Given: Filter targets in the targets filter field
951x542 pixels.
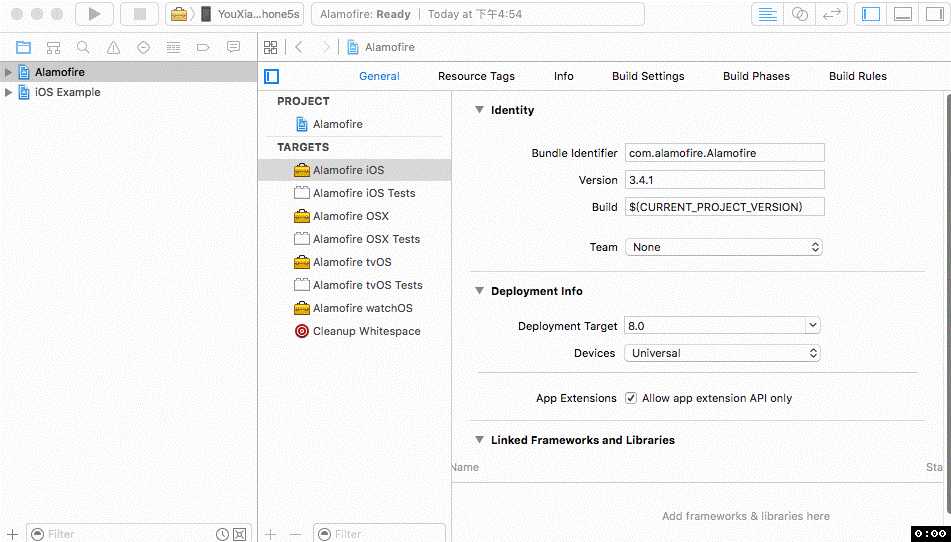Looking at the screenshot, I should tap(380, 534).
